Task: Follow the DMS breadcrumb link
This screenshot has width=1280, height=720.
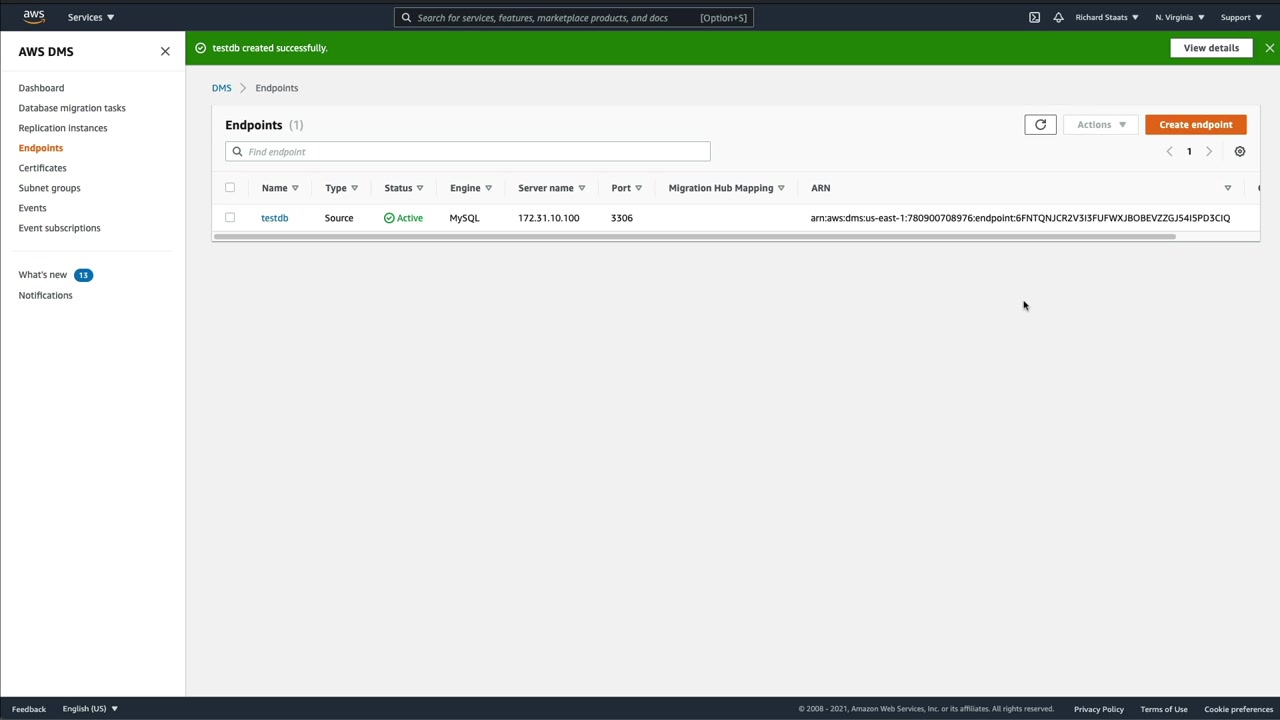Action: point(221,88)
